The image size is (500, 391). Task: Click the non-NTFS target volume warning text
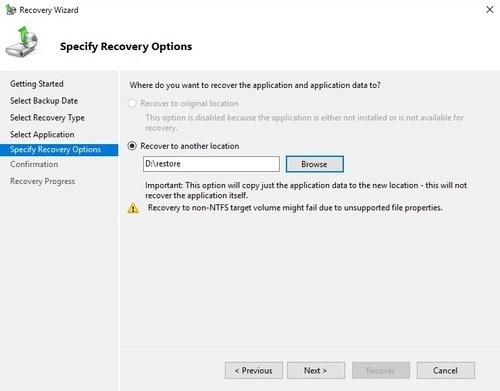(x=295, y=208)
